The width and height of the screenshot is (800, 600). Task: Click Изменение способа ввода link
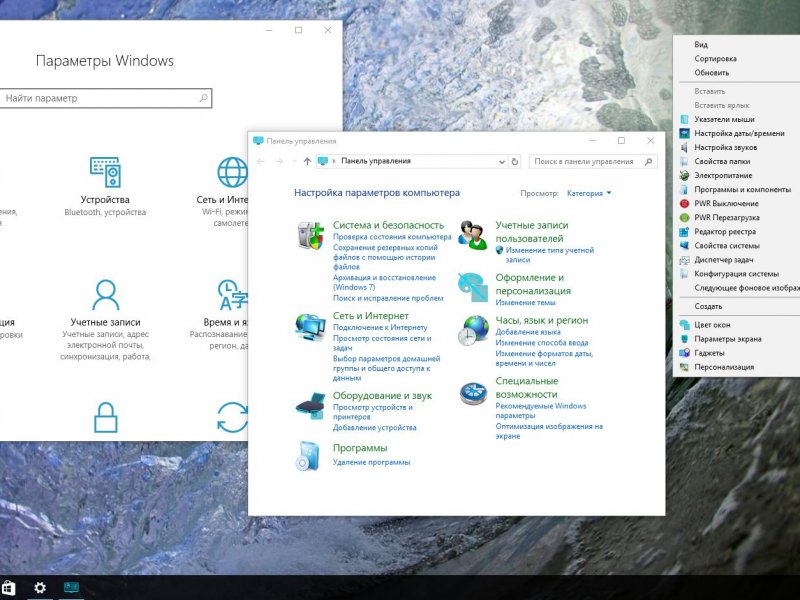(x=541, y=343)
